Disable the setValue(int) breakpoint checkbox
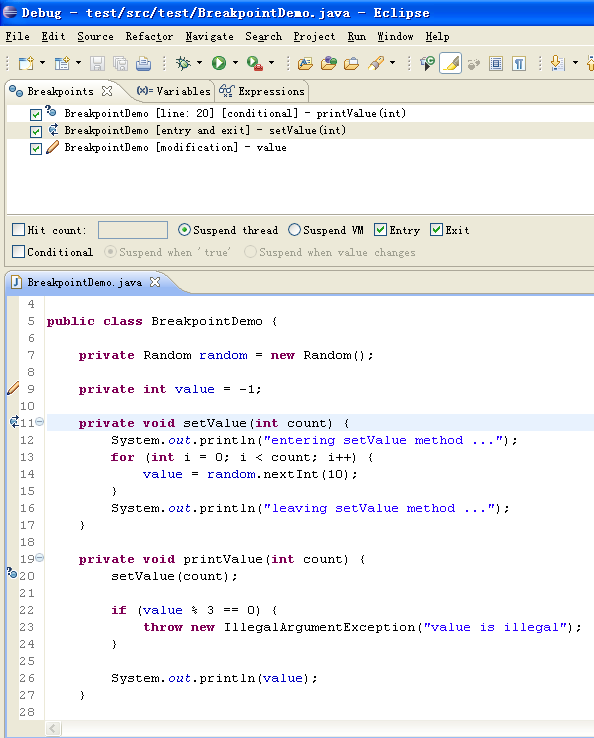Viewport: 594px width, 738px height. click(x=36, y=131)
